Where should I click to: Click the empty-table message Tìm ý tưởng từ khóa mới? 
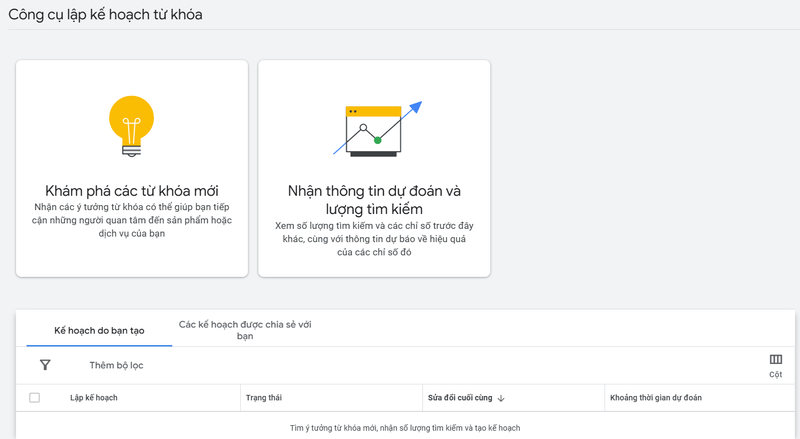[405, 428]
